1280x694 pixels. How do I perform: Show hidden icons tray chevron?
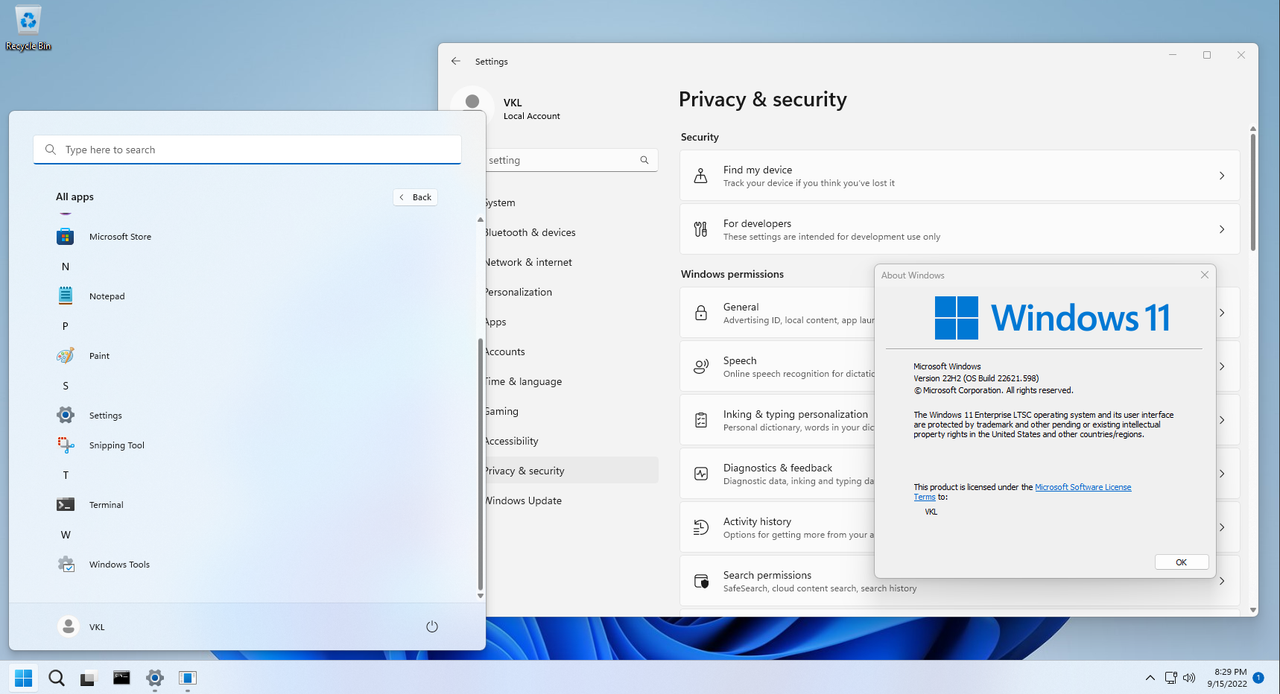point(1149,678)
